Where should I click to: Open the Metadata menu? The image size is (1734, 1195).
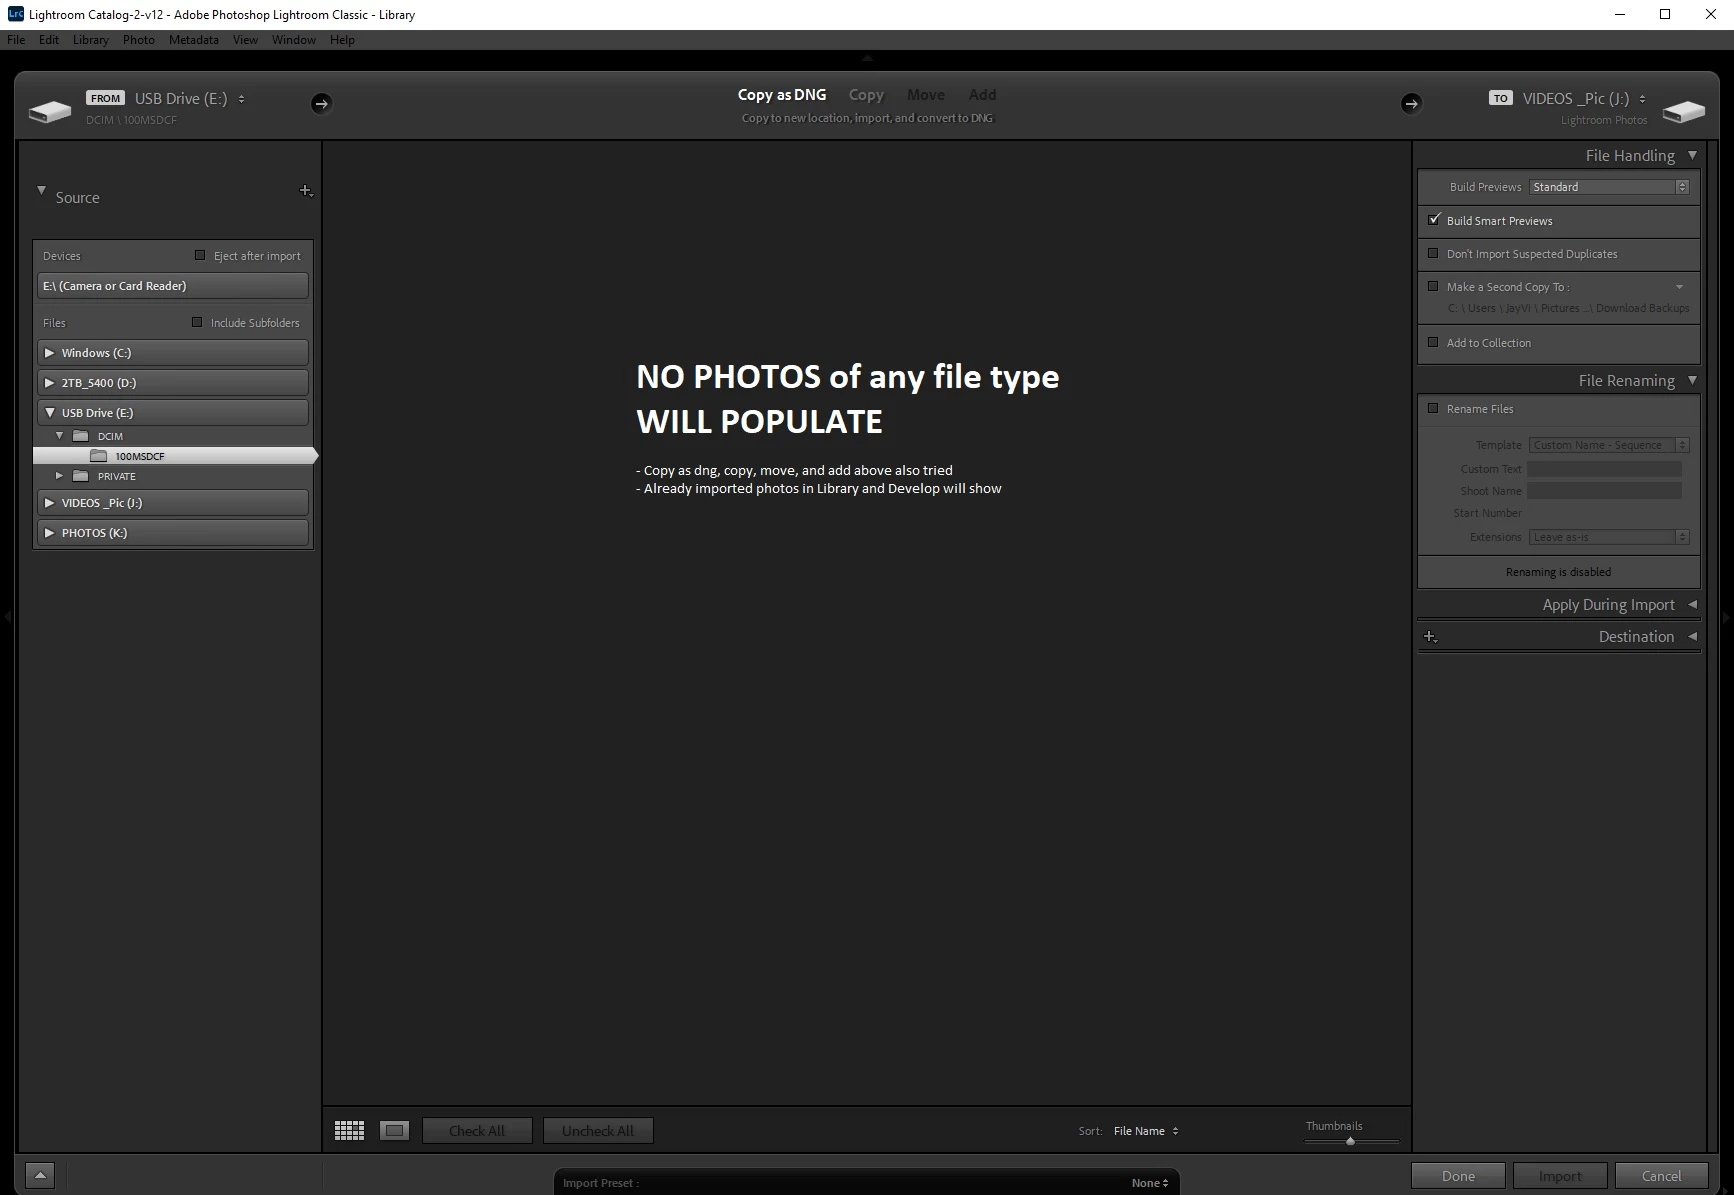(194, 40)
